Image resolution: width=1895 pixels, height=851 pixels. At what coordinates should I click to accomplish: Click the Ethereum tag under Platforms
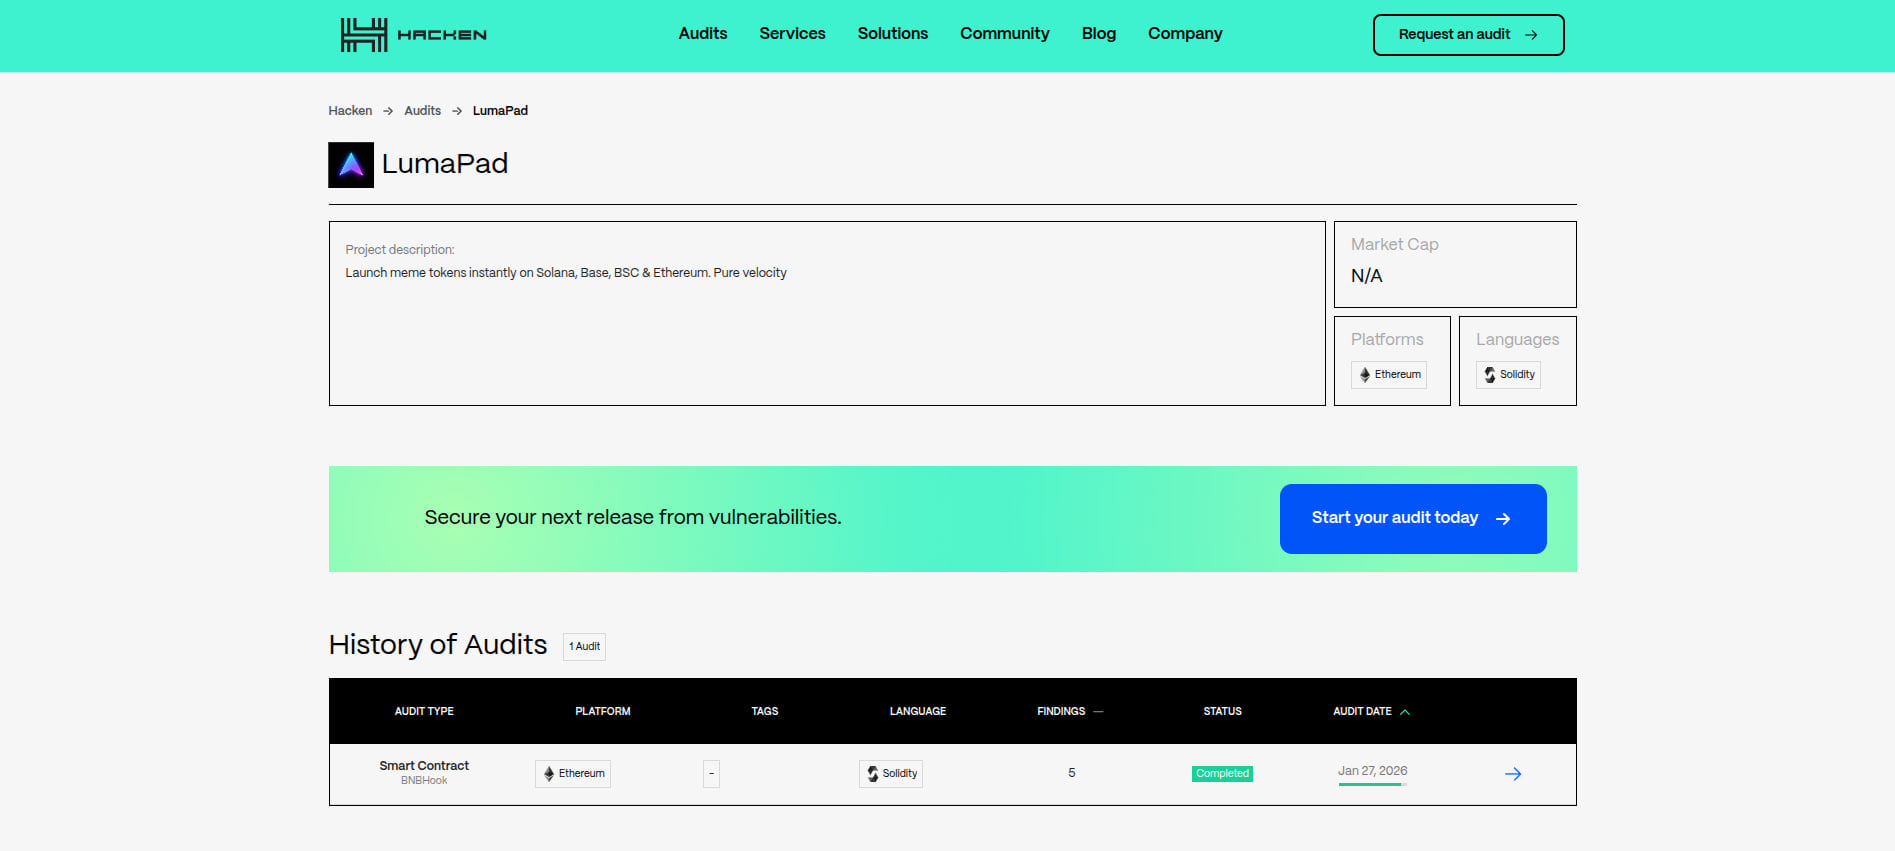click(x=1389, y=375)
